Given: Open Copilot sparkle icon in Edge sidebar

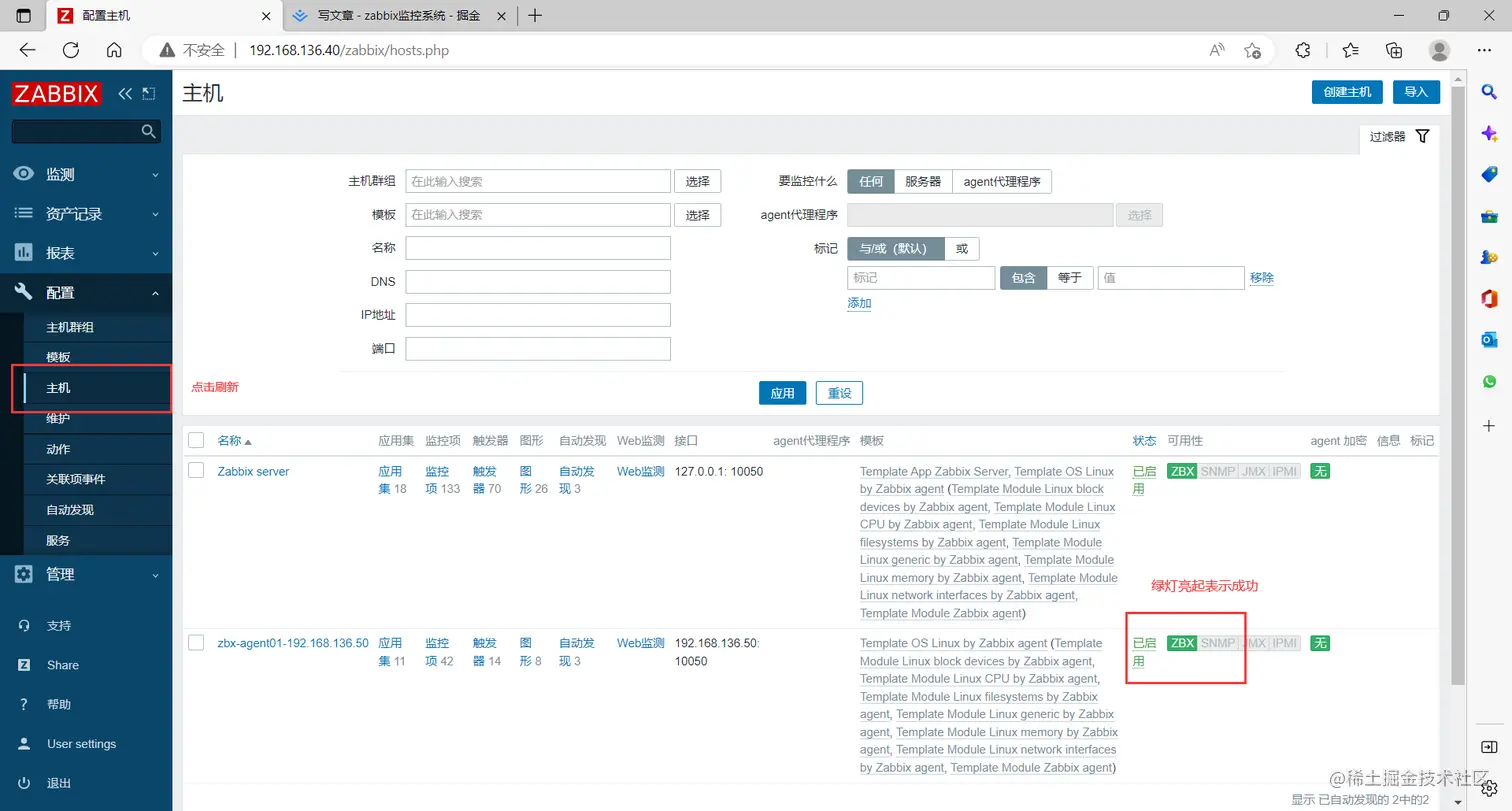Looking at the screenshot, I should coord(1489,133).
